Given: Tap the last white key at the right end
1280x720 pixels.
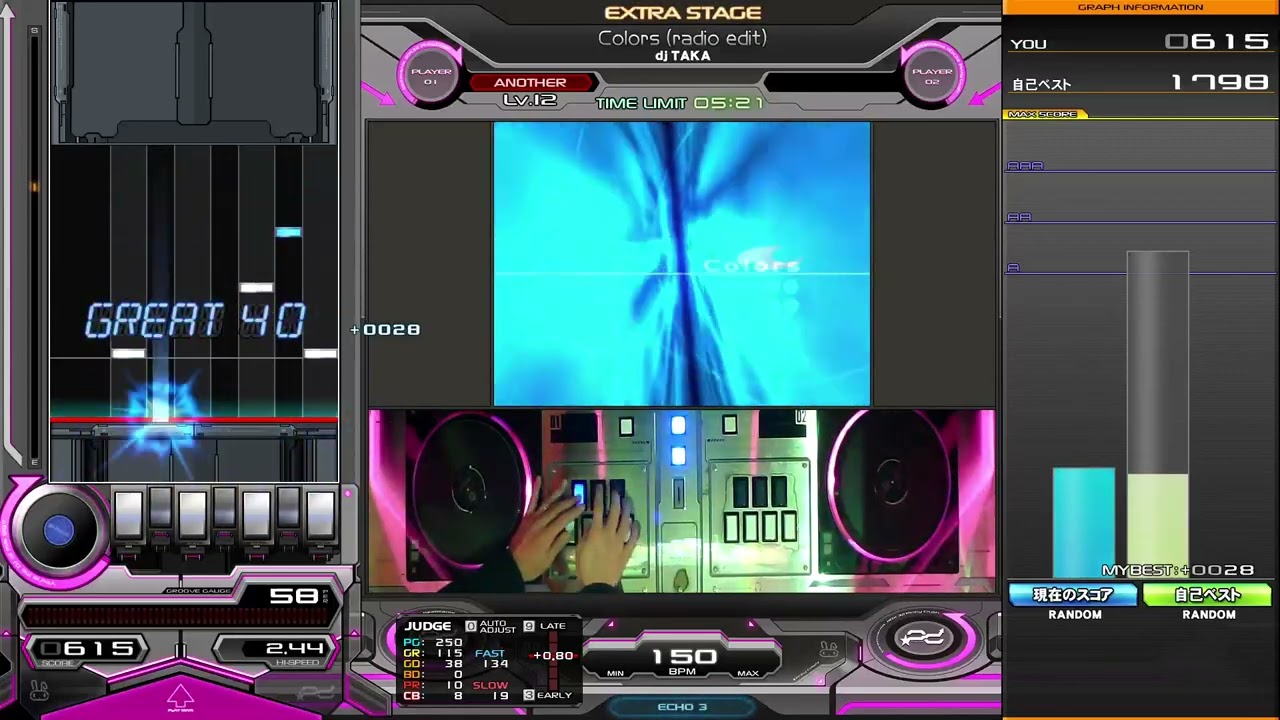Looking at the screenshot, I should click(x=320, y=516).
